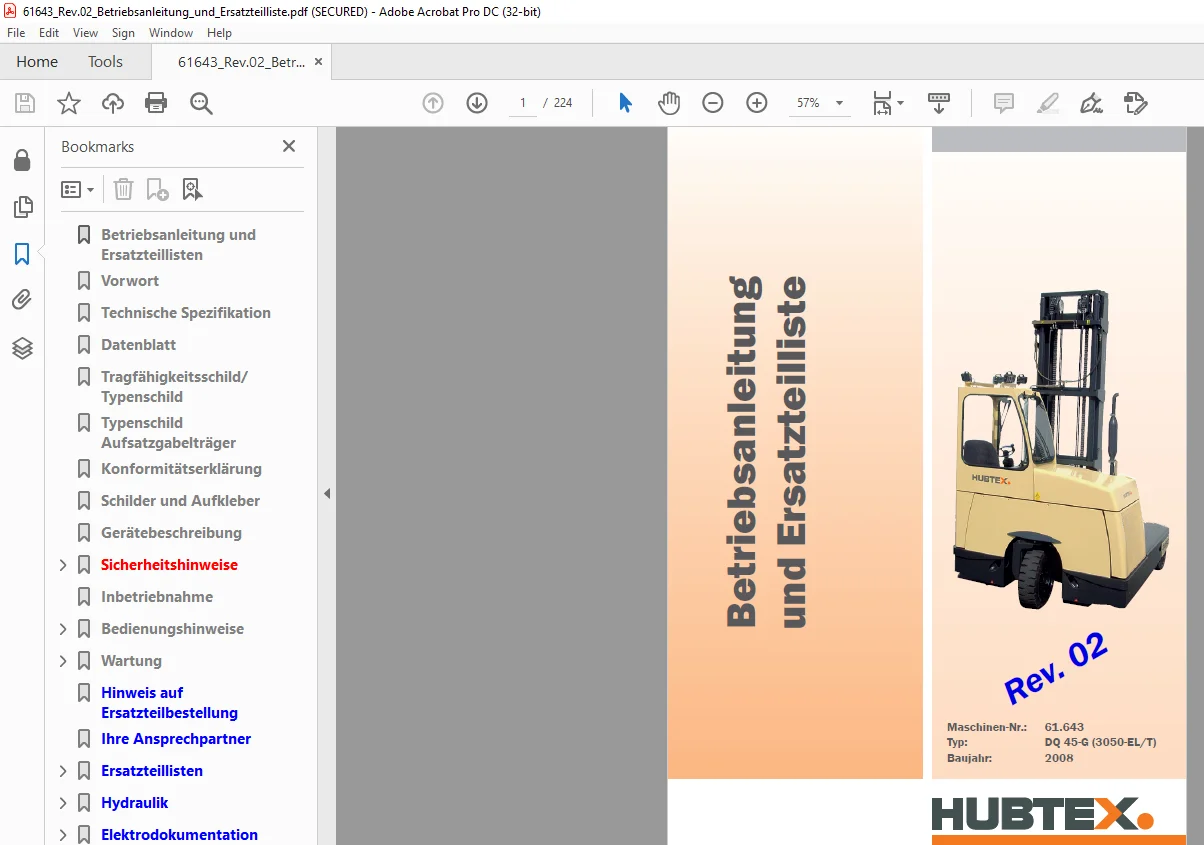Expand the Bedienungshinweise bookmark
Viewport: 1204px width, 845px height.
[63, 629]
